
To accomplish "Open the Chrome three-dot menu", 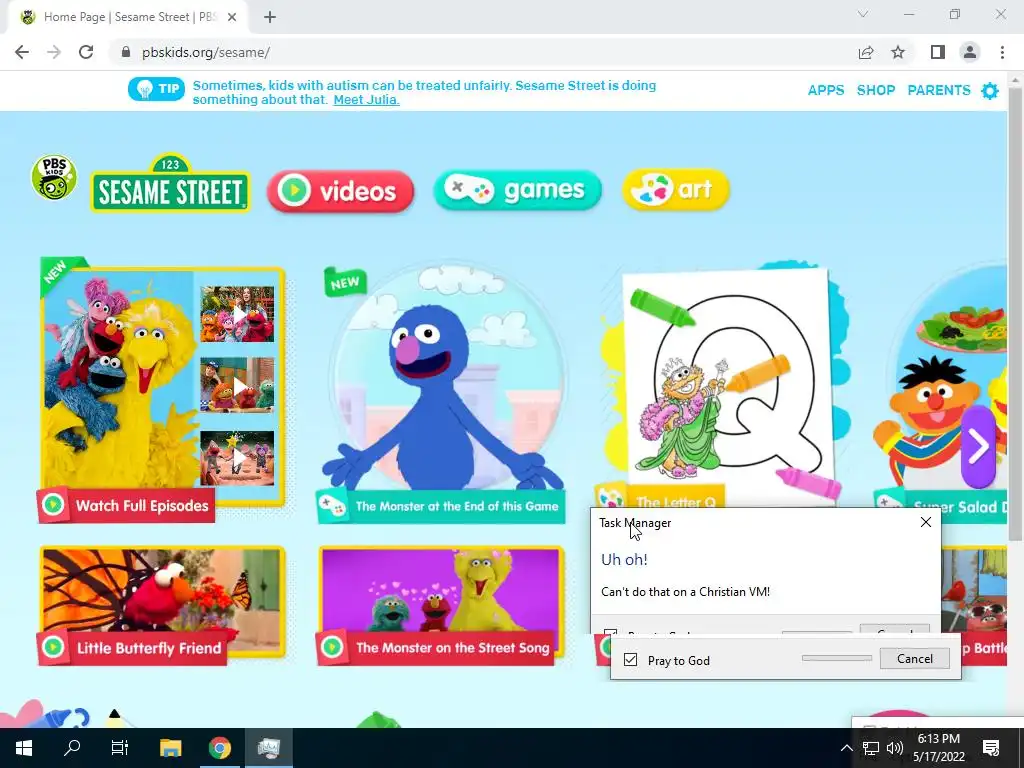I will point(1002,52).
